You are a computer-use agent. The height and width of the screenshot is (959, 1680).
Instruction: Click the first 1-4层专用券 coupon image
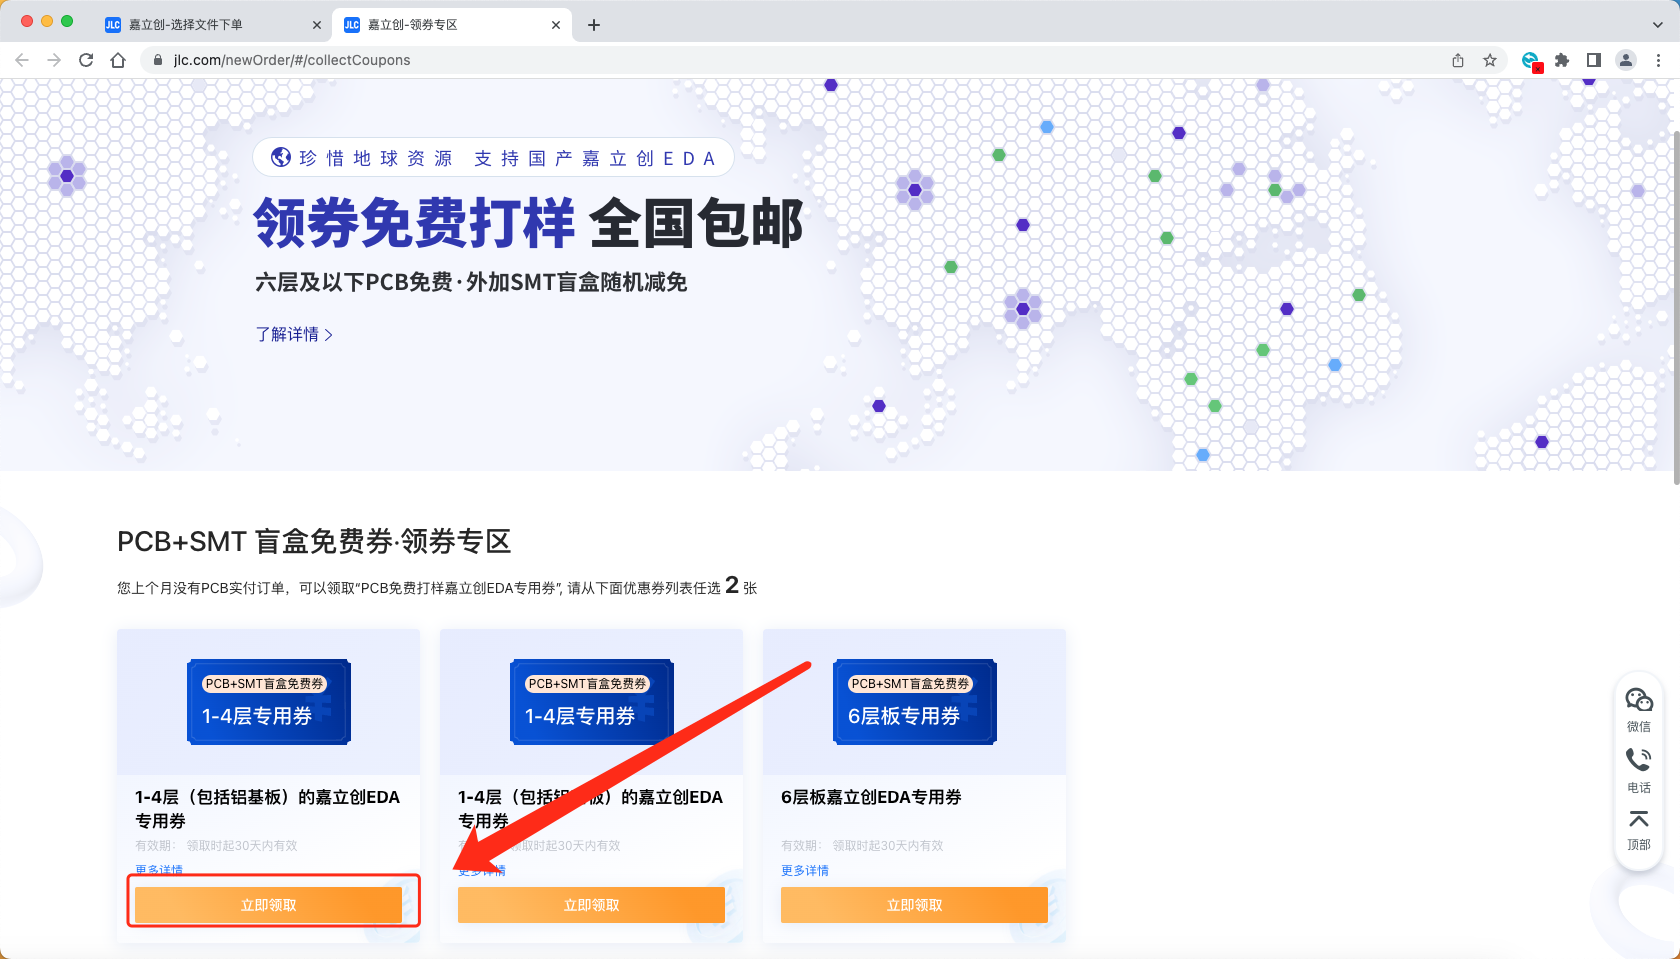[x=268, y=701]
